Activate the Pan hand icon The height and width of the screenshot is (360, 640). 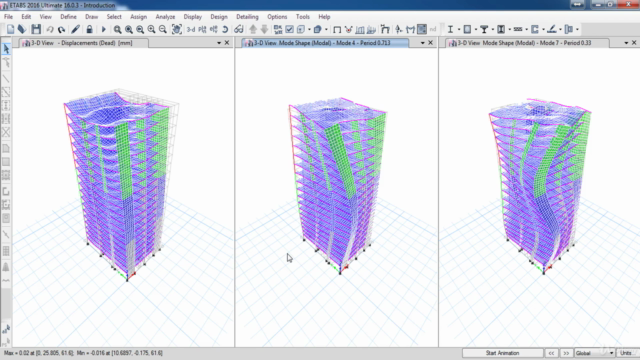pos(177,29)
